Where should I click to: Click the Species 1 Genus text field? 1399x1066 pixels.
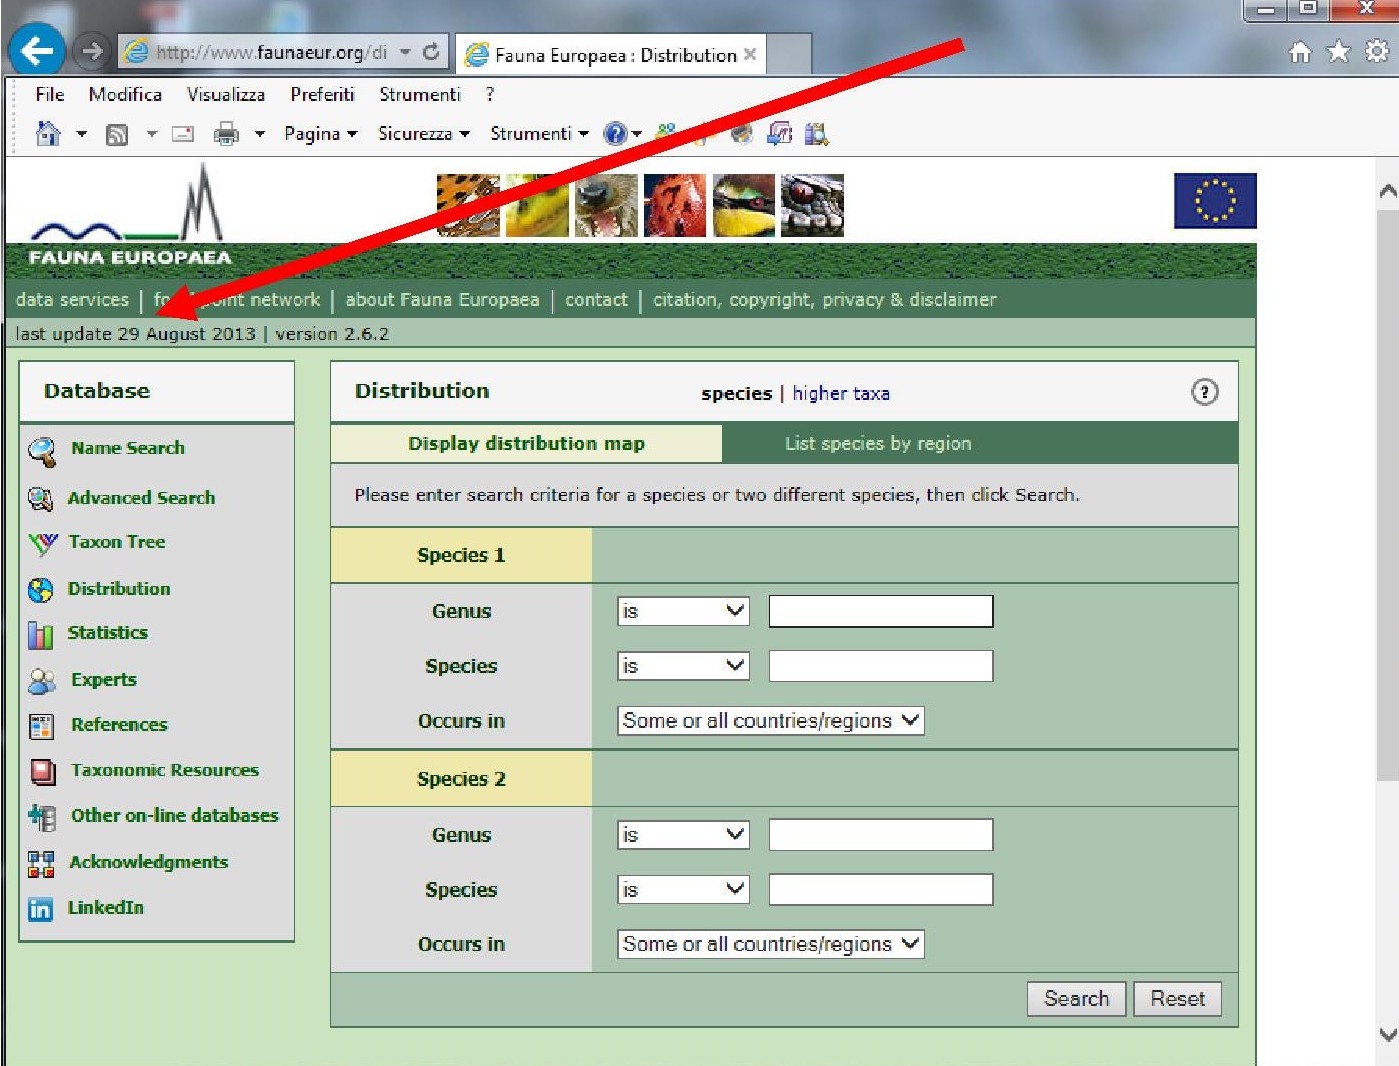[x=880, y=611]
